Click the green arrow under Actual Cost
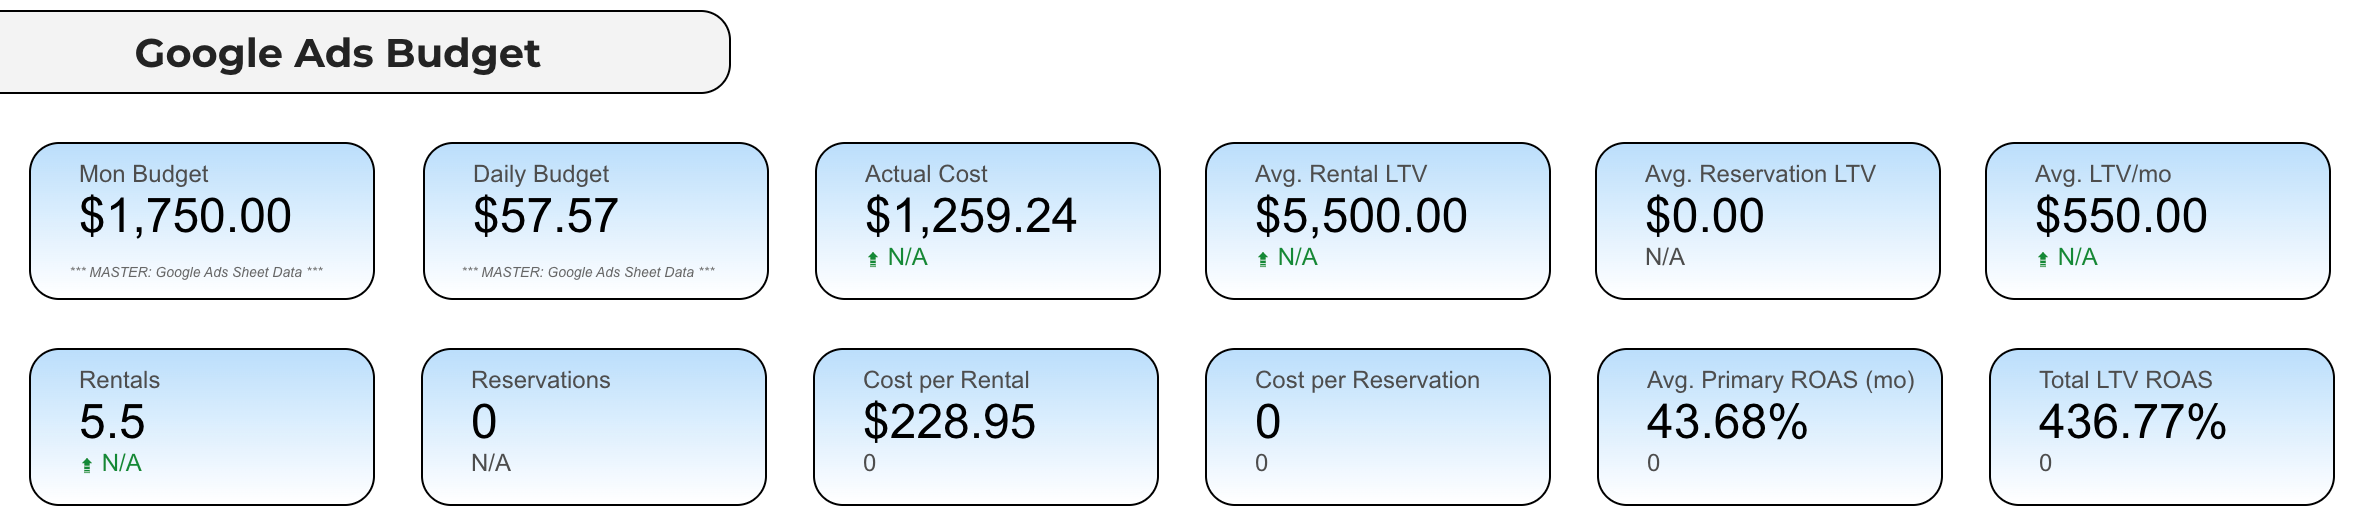The image size is (2370, 532). (873, 259)
